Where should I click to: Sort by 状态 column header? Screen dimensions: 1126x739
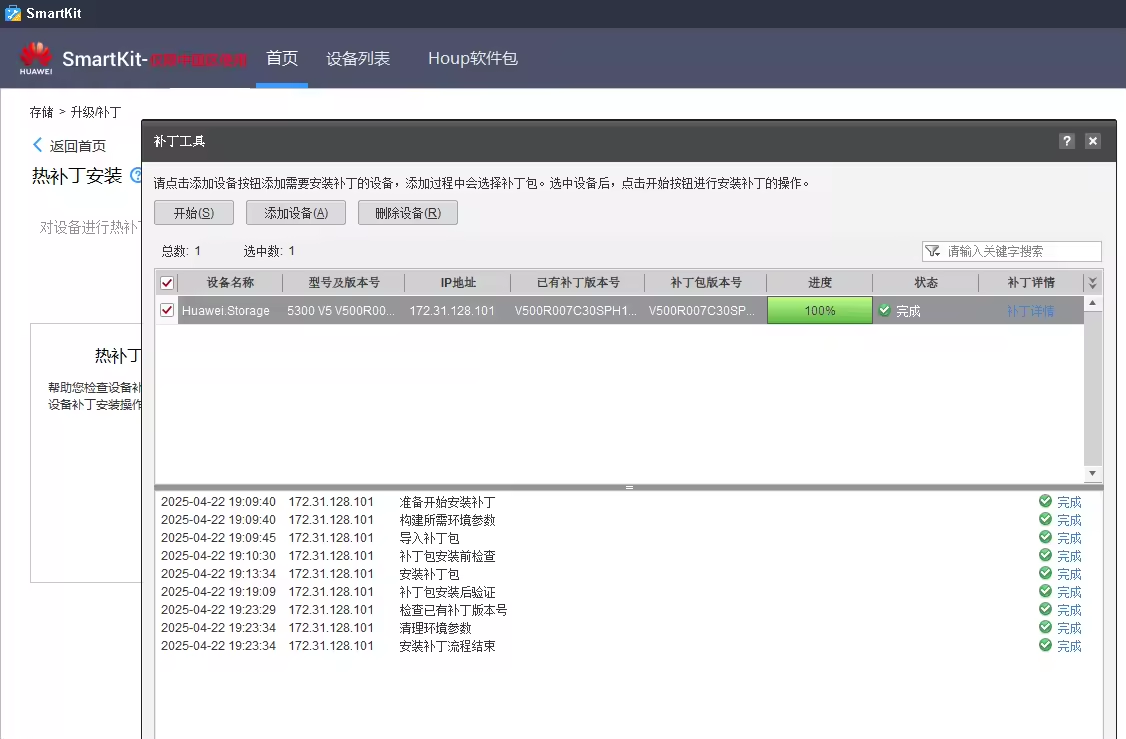[x=926, y=283]
